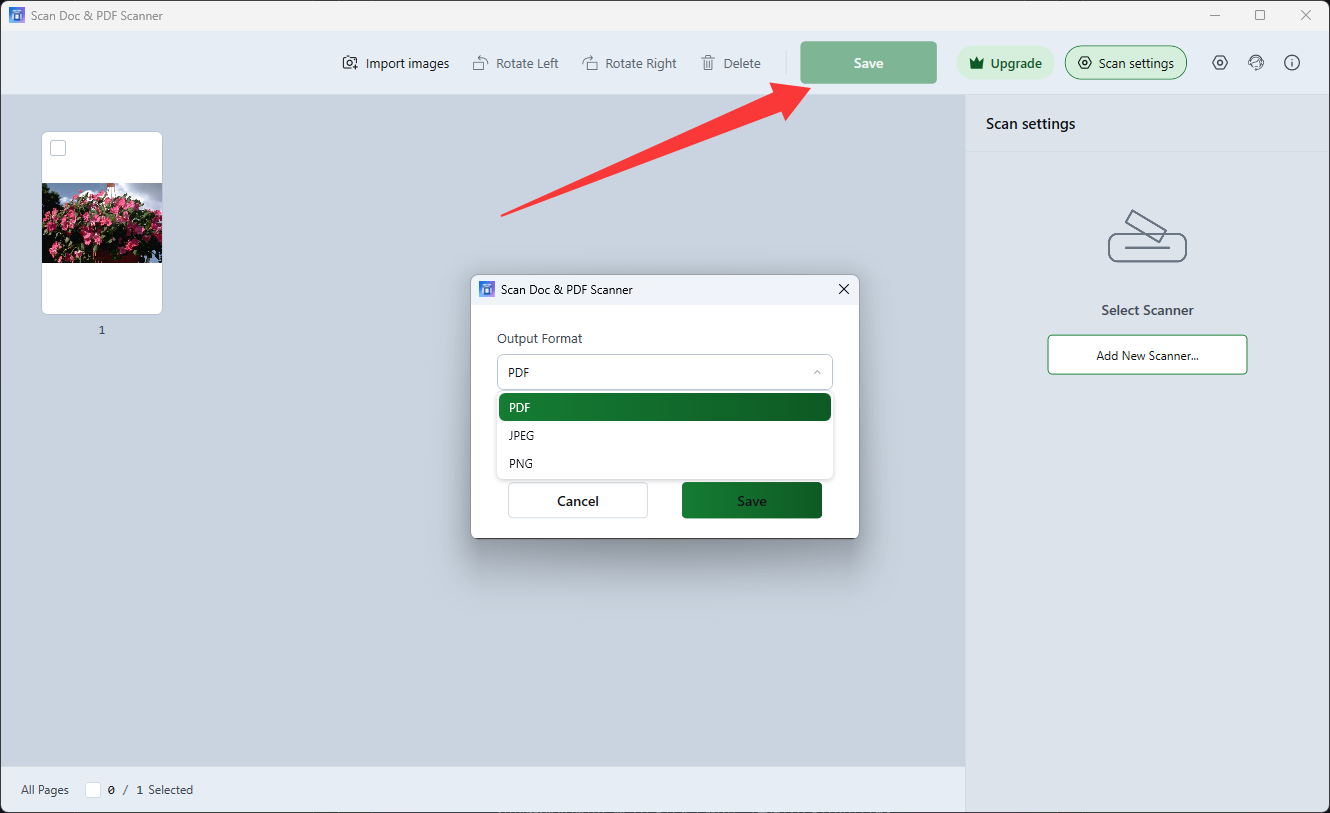Image resolution: width=1330 pixels, height=813 pixels.
Task: Click the app icon in the main title bar
Action: pyautogui.click(x=17, y=15)
